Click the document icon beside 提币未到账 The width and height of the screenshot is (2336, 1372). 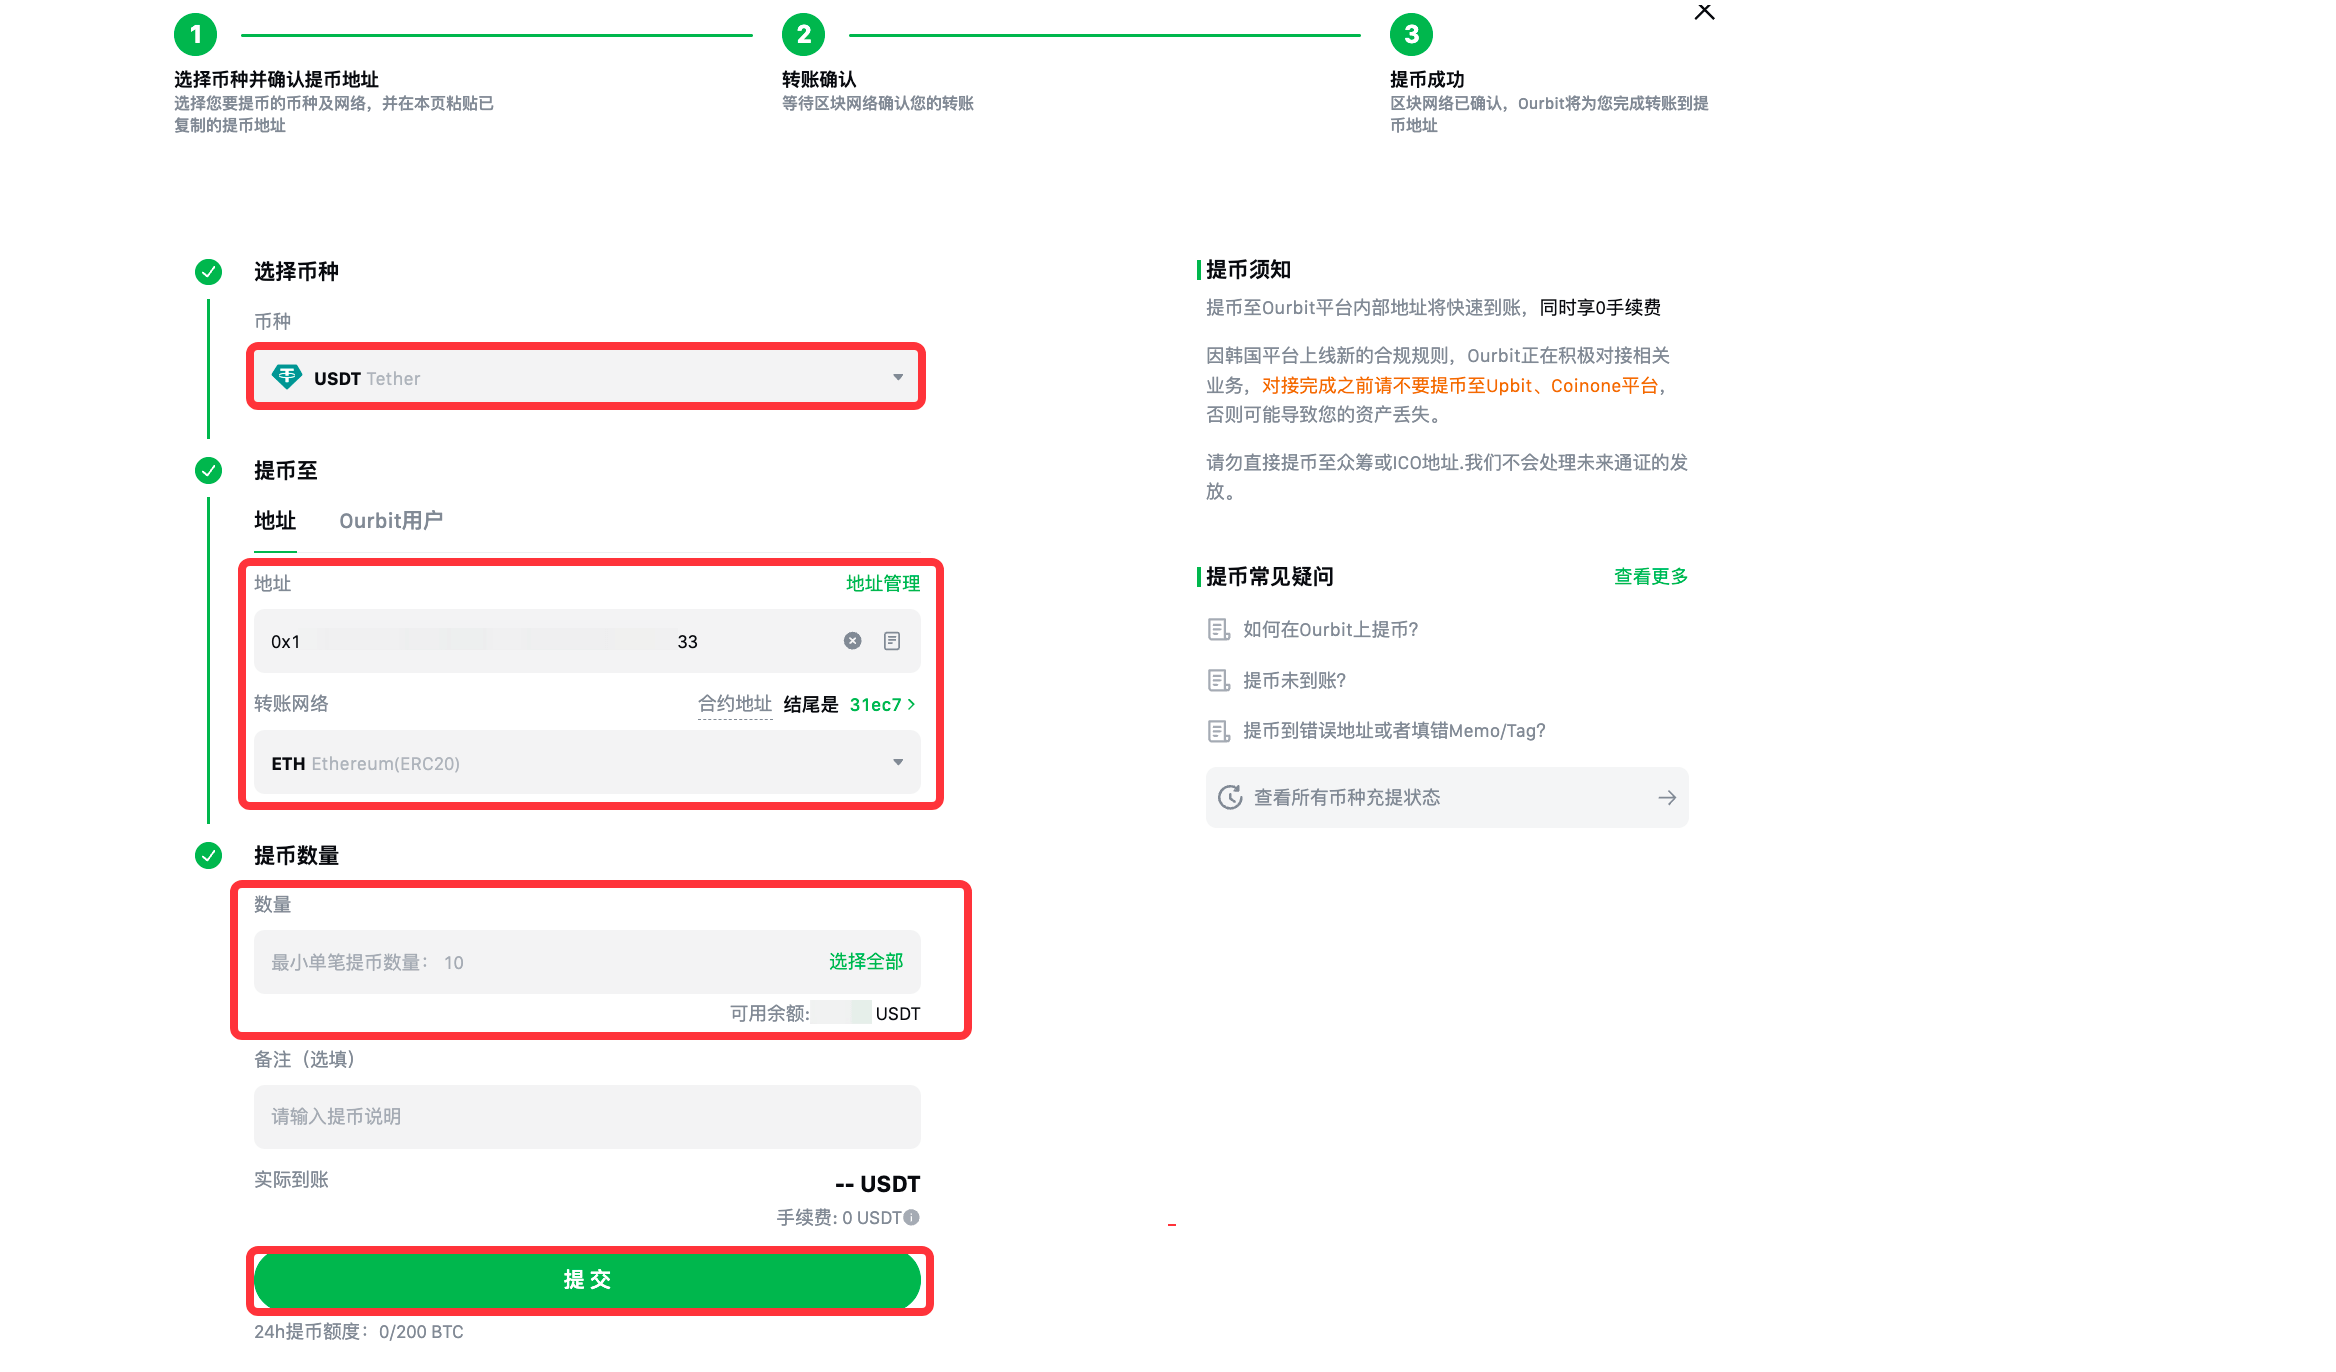[1218, 681]
